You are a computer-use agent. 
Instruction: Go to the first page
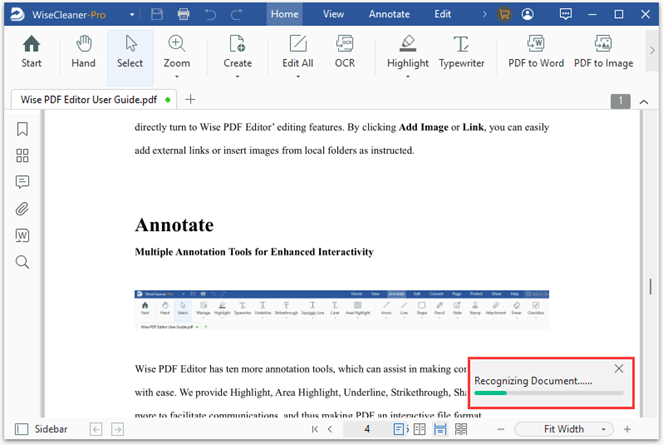click(x=315, y=429)
